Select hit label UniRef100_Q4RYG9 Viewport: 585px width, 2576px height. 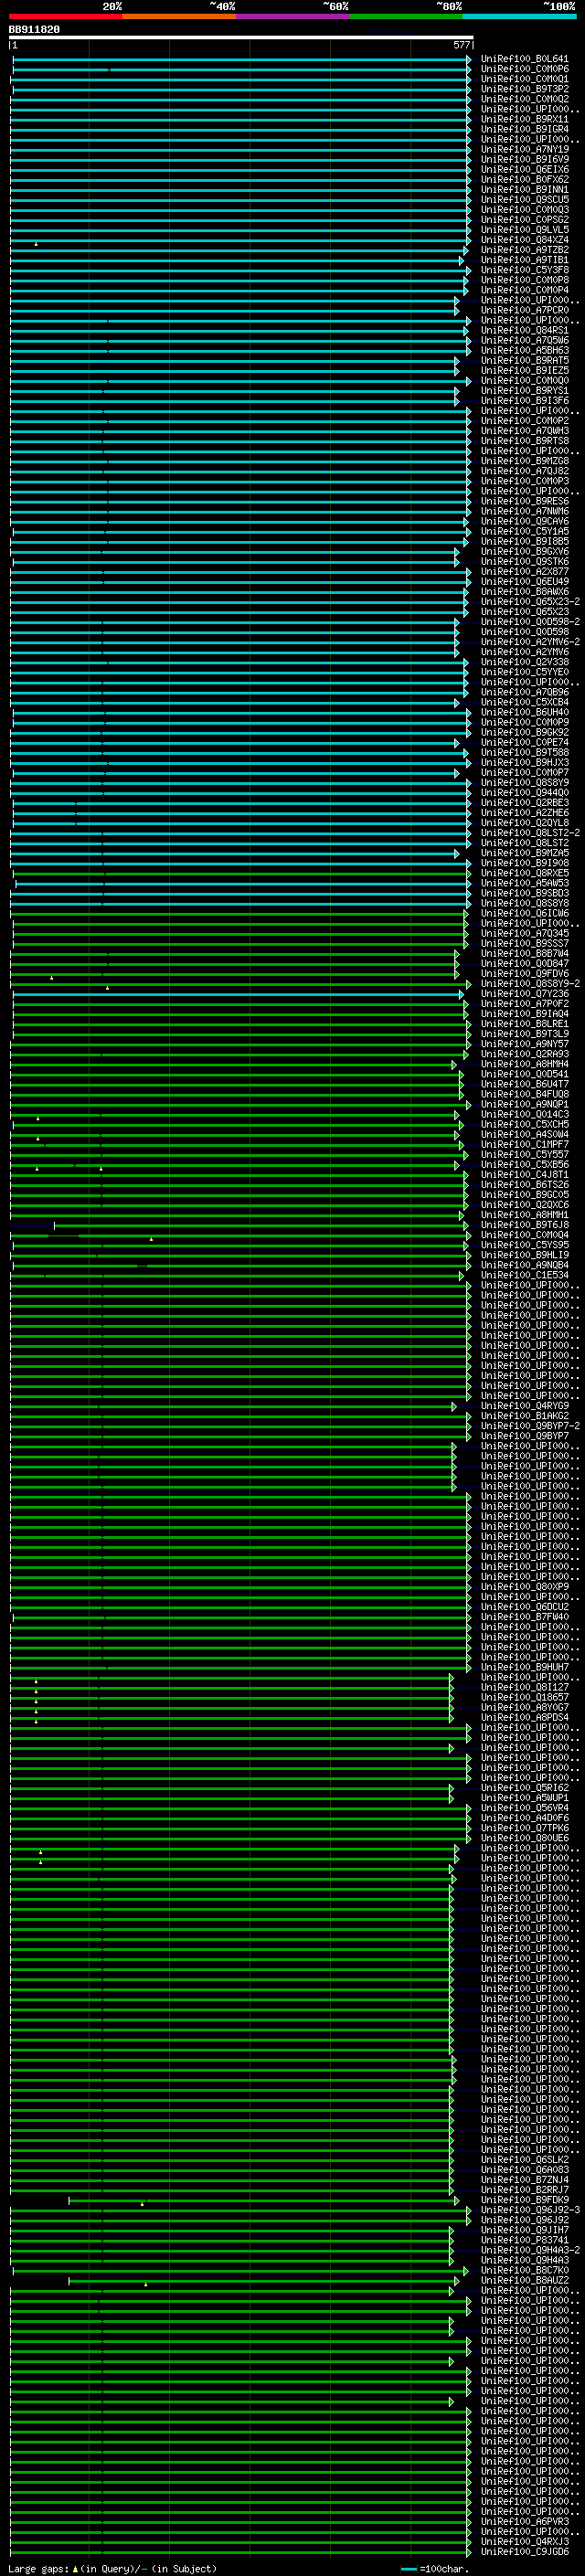point(524,1407)
